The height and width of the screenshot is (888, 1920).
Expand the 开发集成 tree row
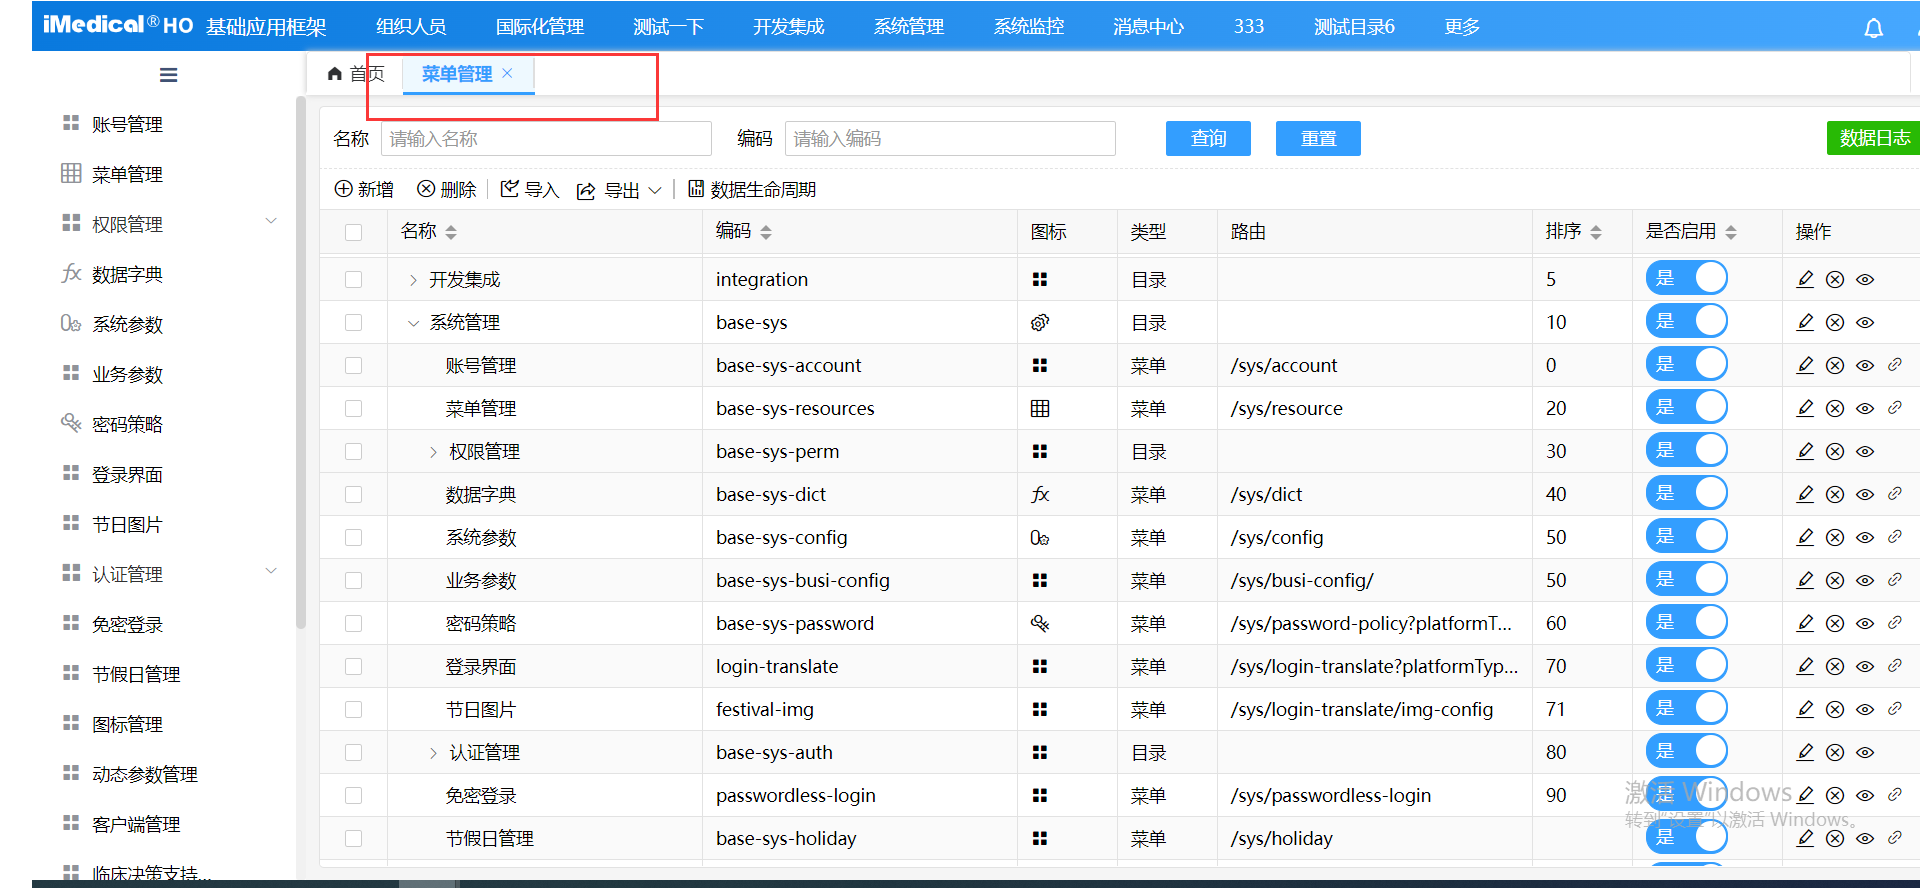point(413,280)
